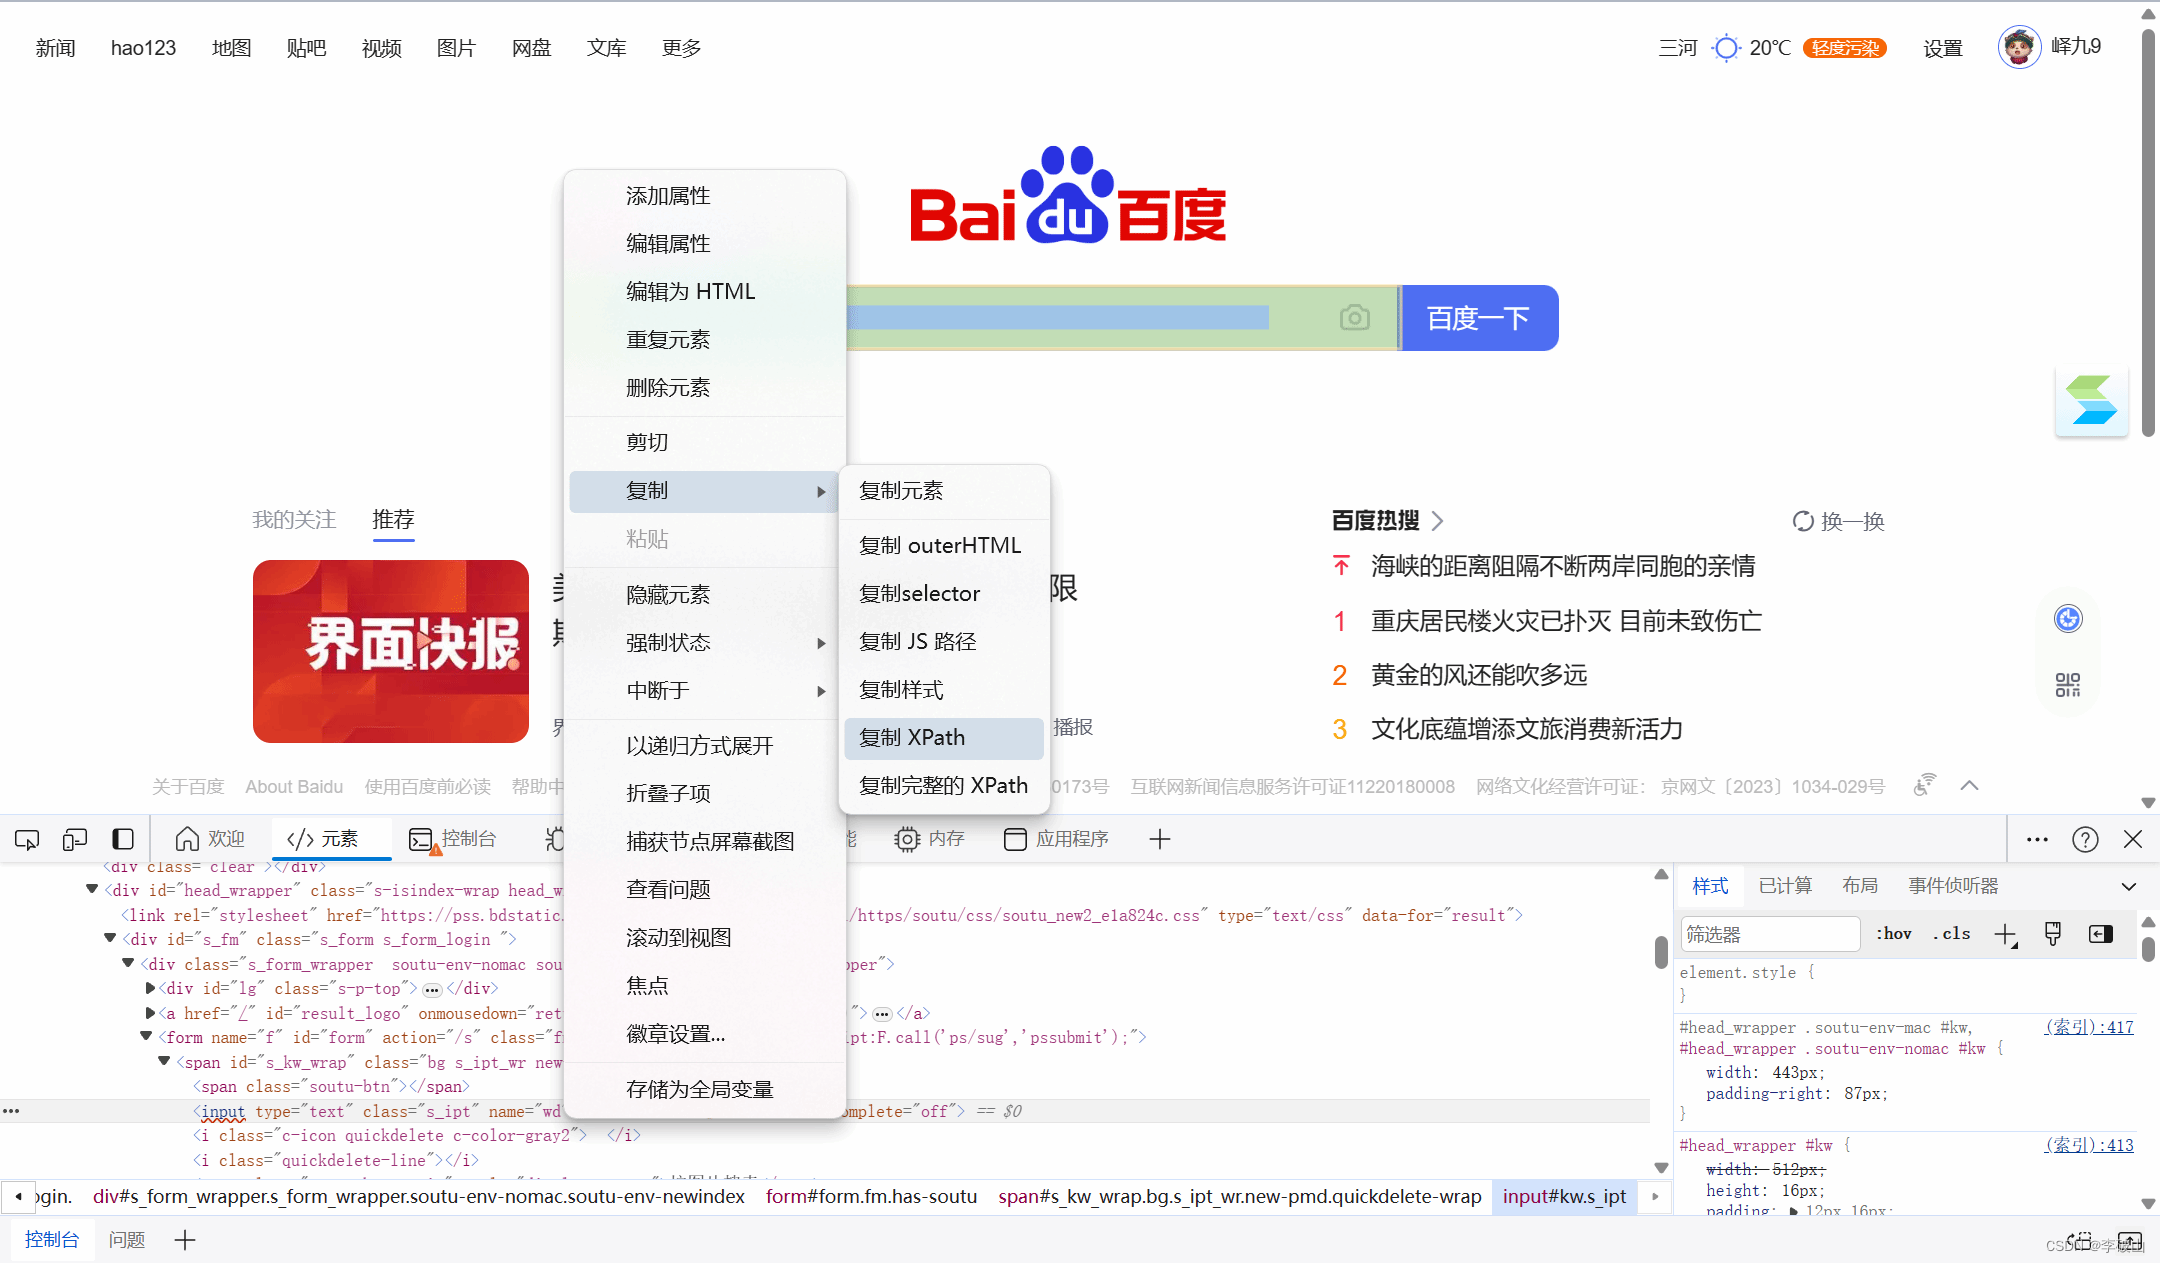Image resolution: width=2160 pixels, height=1263 pixels.
Task: Expand the styles pane tabs chevron dropdown
Action: coord(2129,886)
